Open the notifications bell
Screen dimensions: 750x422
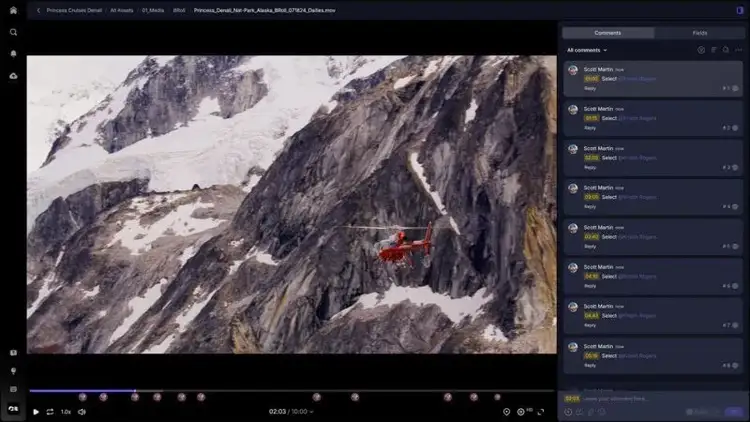13,54
